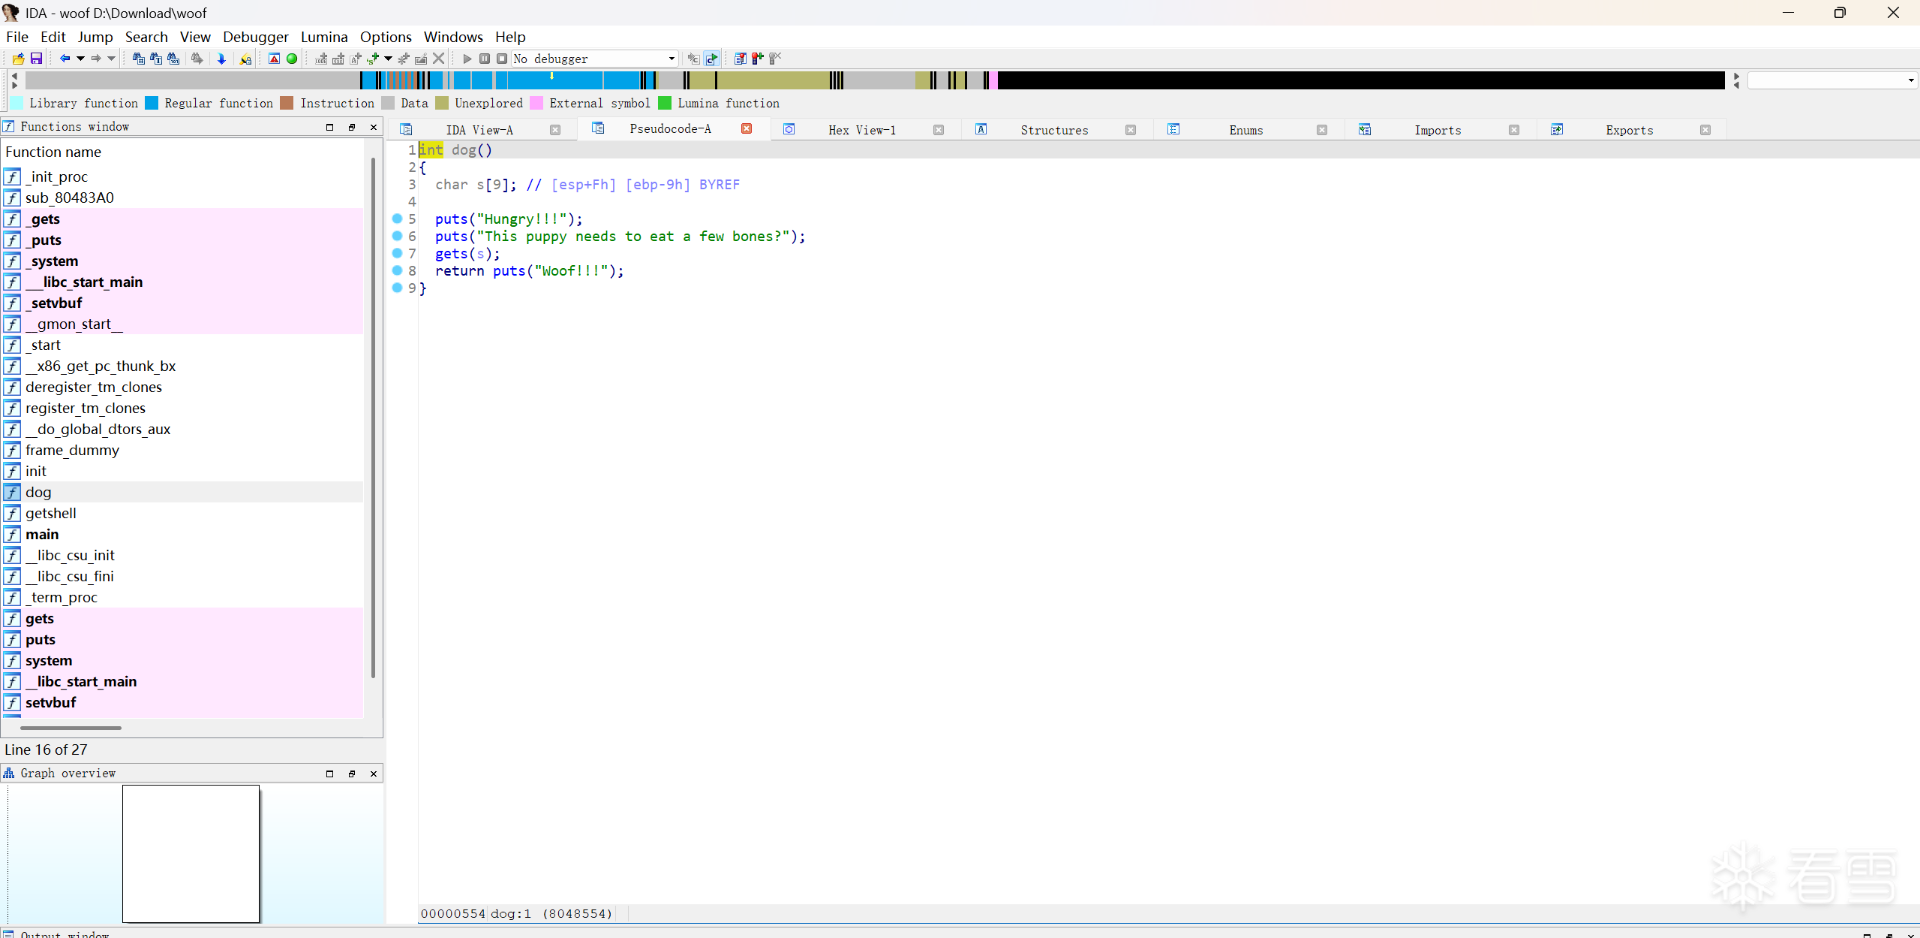The image size is (1920, 938).
Task: Open the File menu
Action: 17,37
